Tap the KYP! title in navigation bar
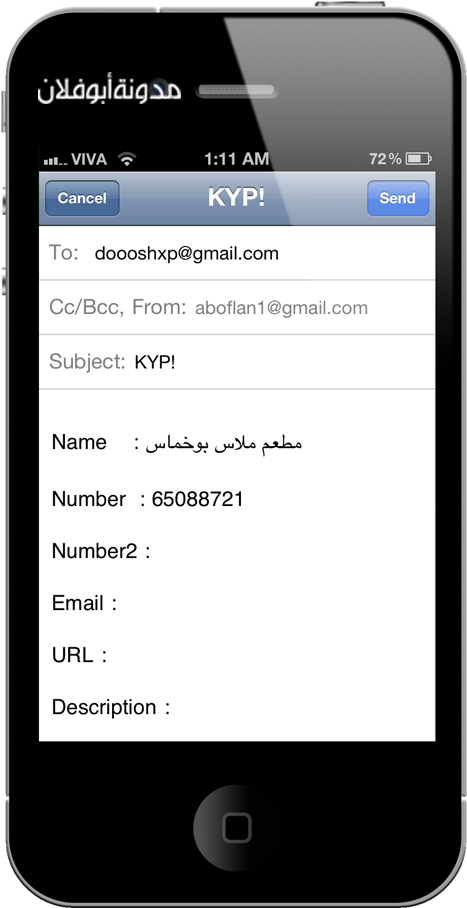 coord(236,198)
